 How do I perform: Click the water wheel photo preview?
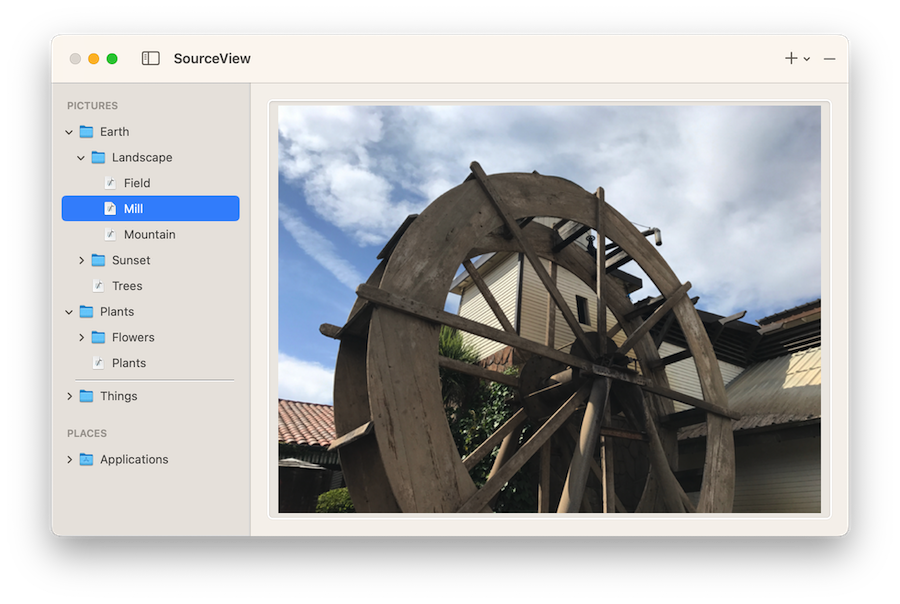pos(549,310)
